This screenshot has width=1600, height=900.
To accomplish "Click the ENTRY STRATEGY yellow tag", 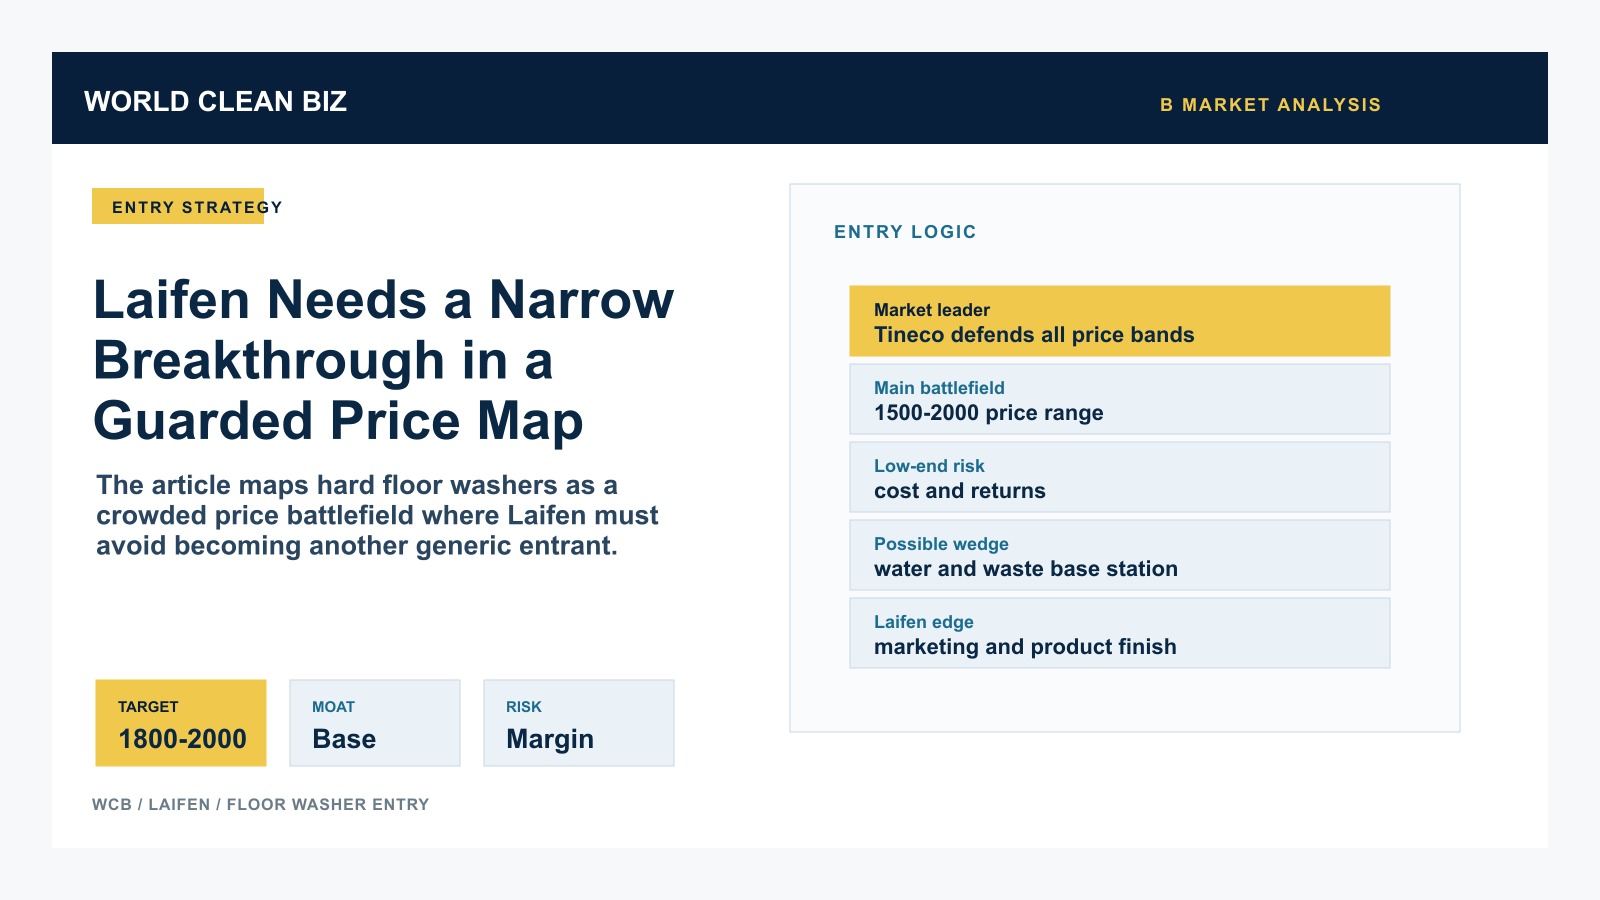I will pyautogui.click(x=178, y=206).
